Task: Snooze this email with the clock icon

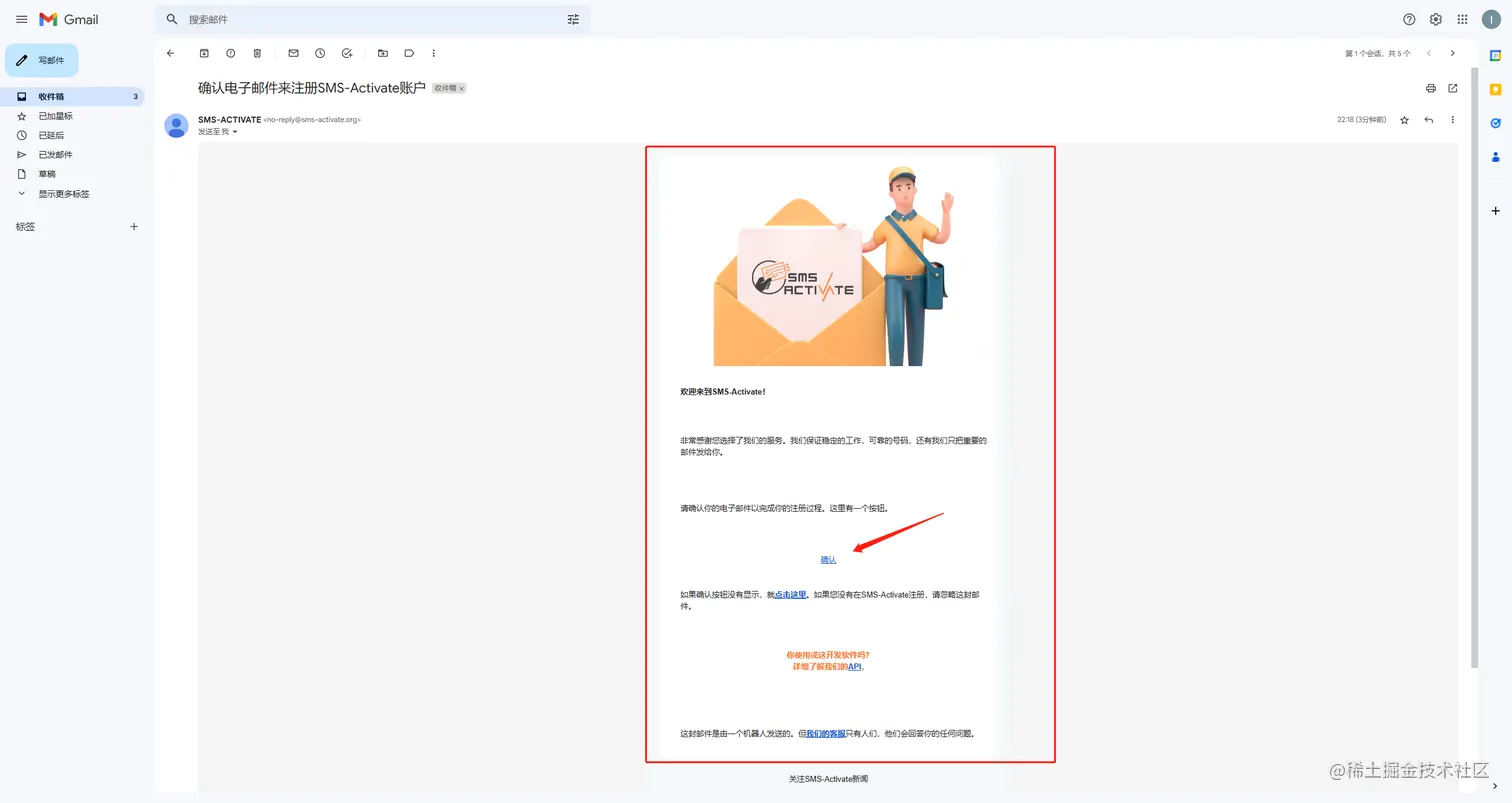Action: click(320, 53)
